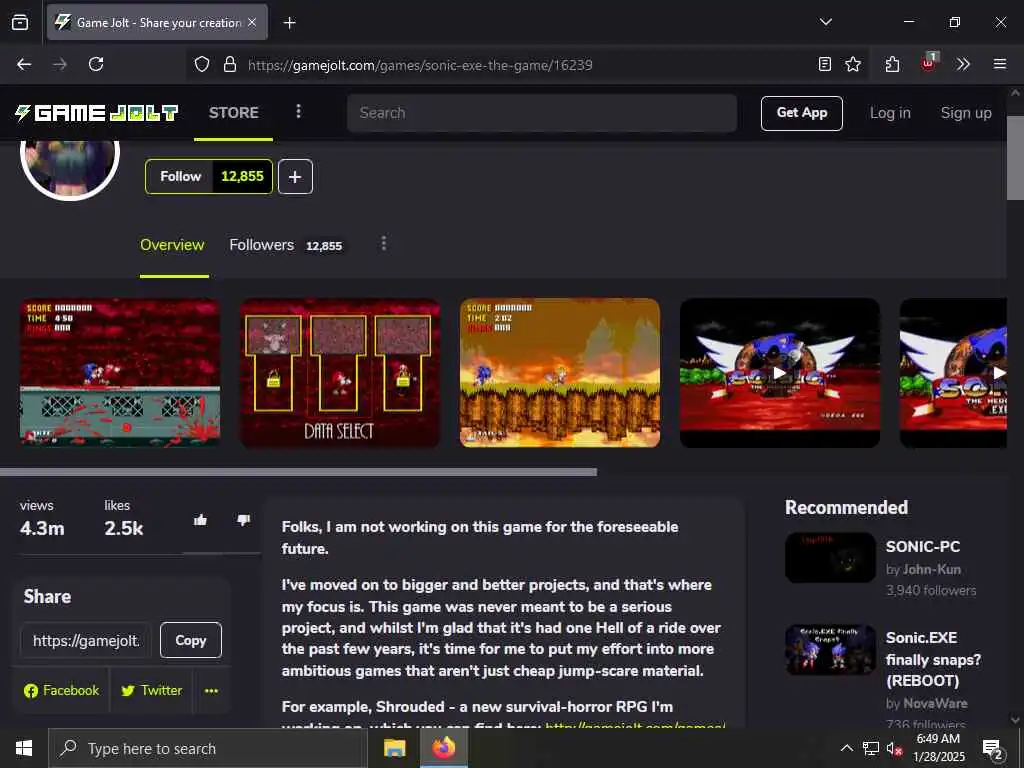This screenshot has width=1024, height=768.
Task: Open network status tray icon
Action: click(871, 748)
